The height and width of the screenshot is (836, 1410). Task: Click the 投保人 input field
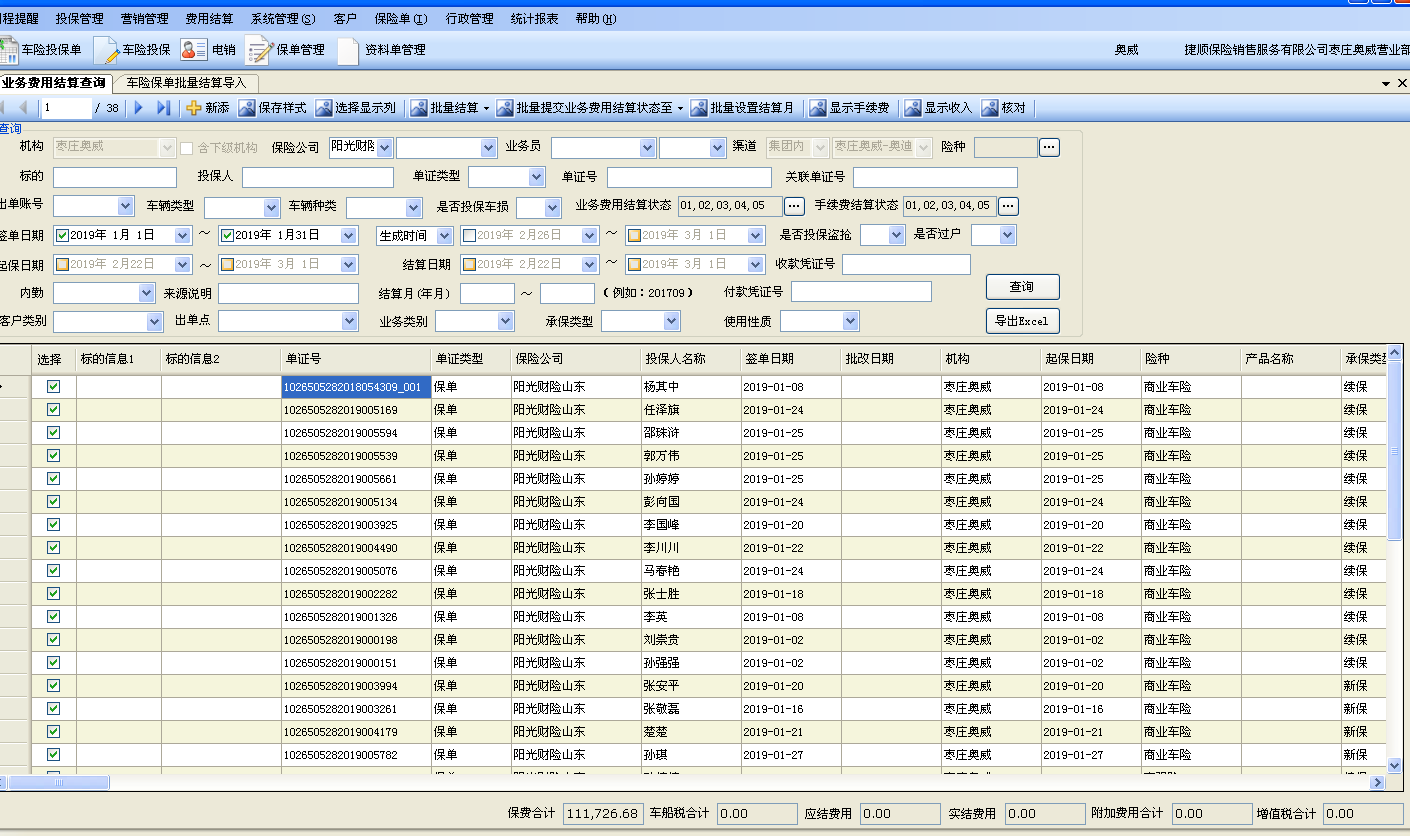pos(317,177)
